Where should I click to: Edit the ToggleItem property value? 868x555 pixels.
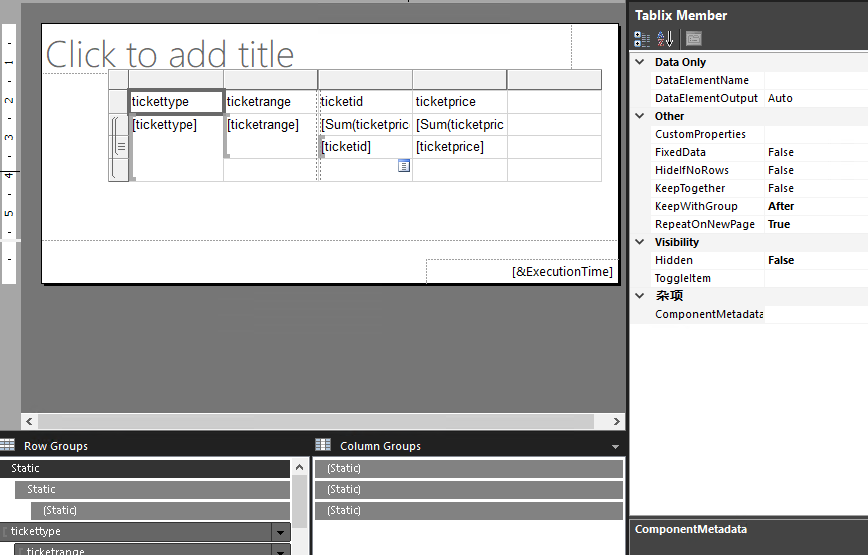point(816,278)
